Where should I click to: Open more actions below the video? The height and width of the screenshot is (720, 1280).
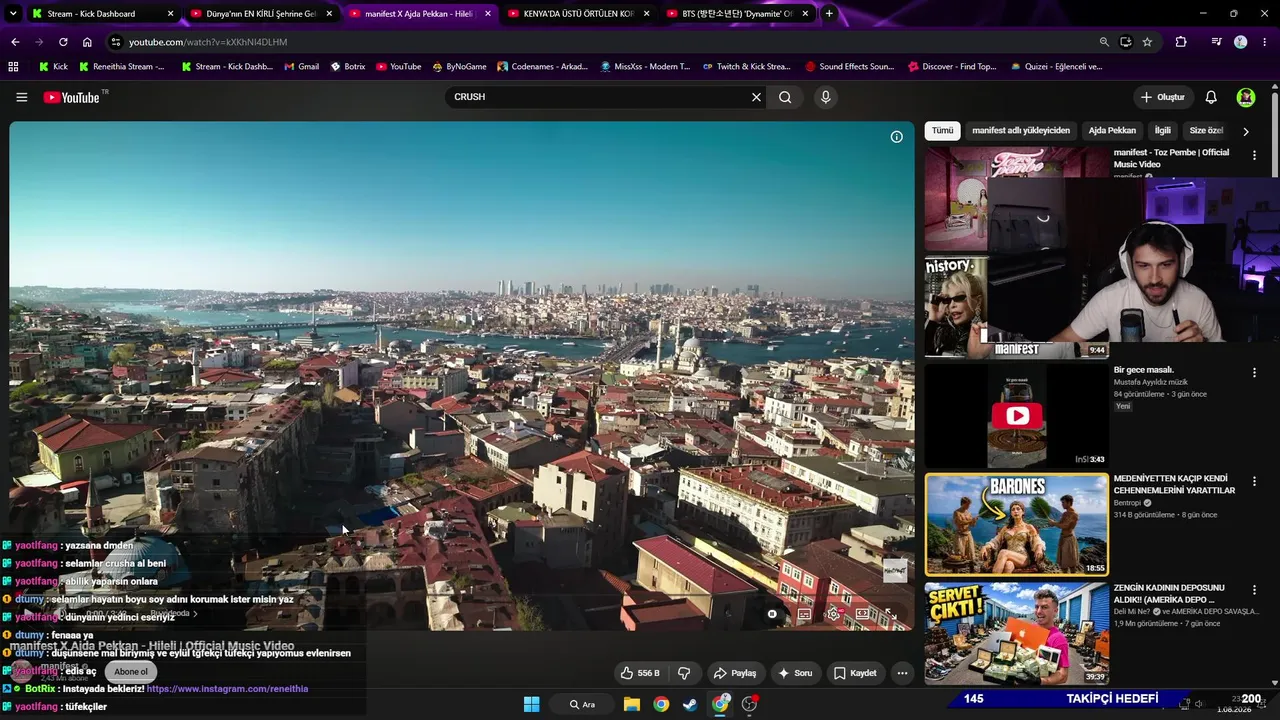click(902, 673)
